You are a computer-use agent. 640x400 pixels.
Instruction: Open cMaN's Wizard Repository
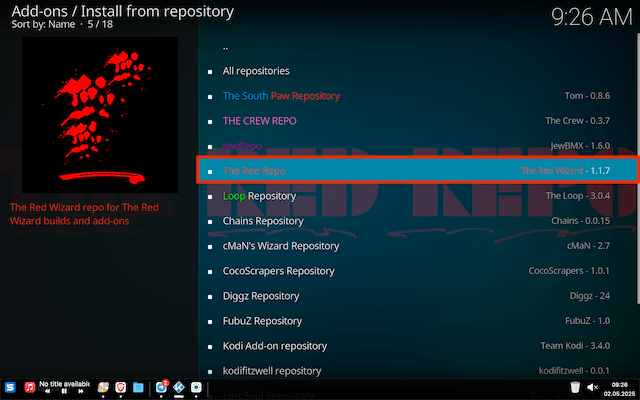pos(417,246)
